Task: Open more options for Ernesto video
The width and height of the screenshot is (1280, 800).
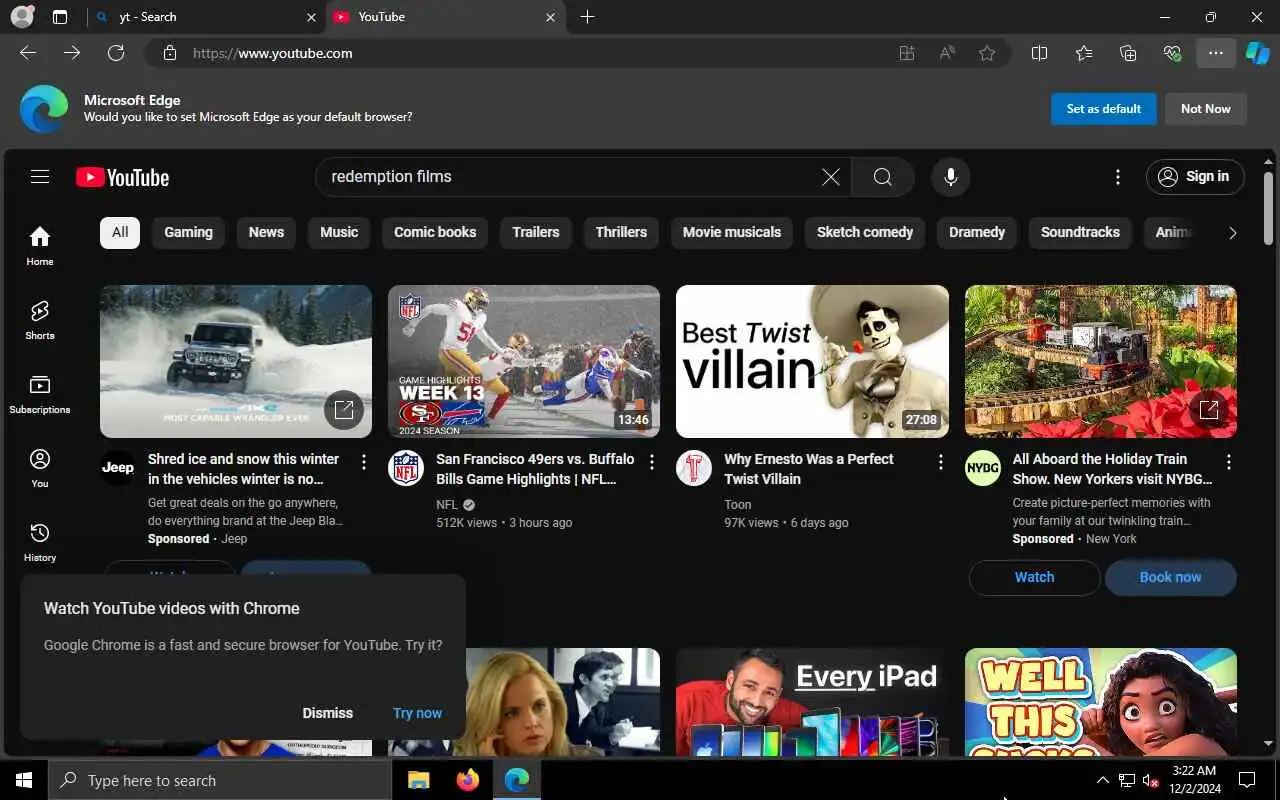Action: 940,462
